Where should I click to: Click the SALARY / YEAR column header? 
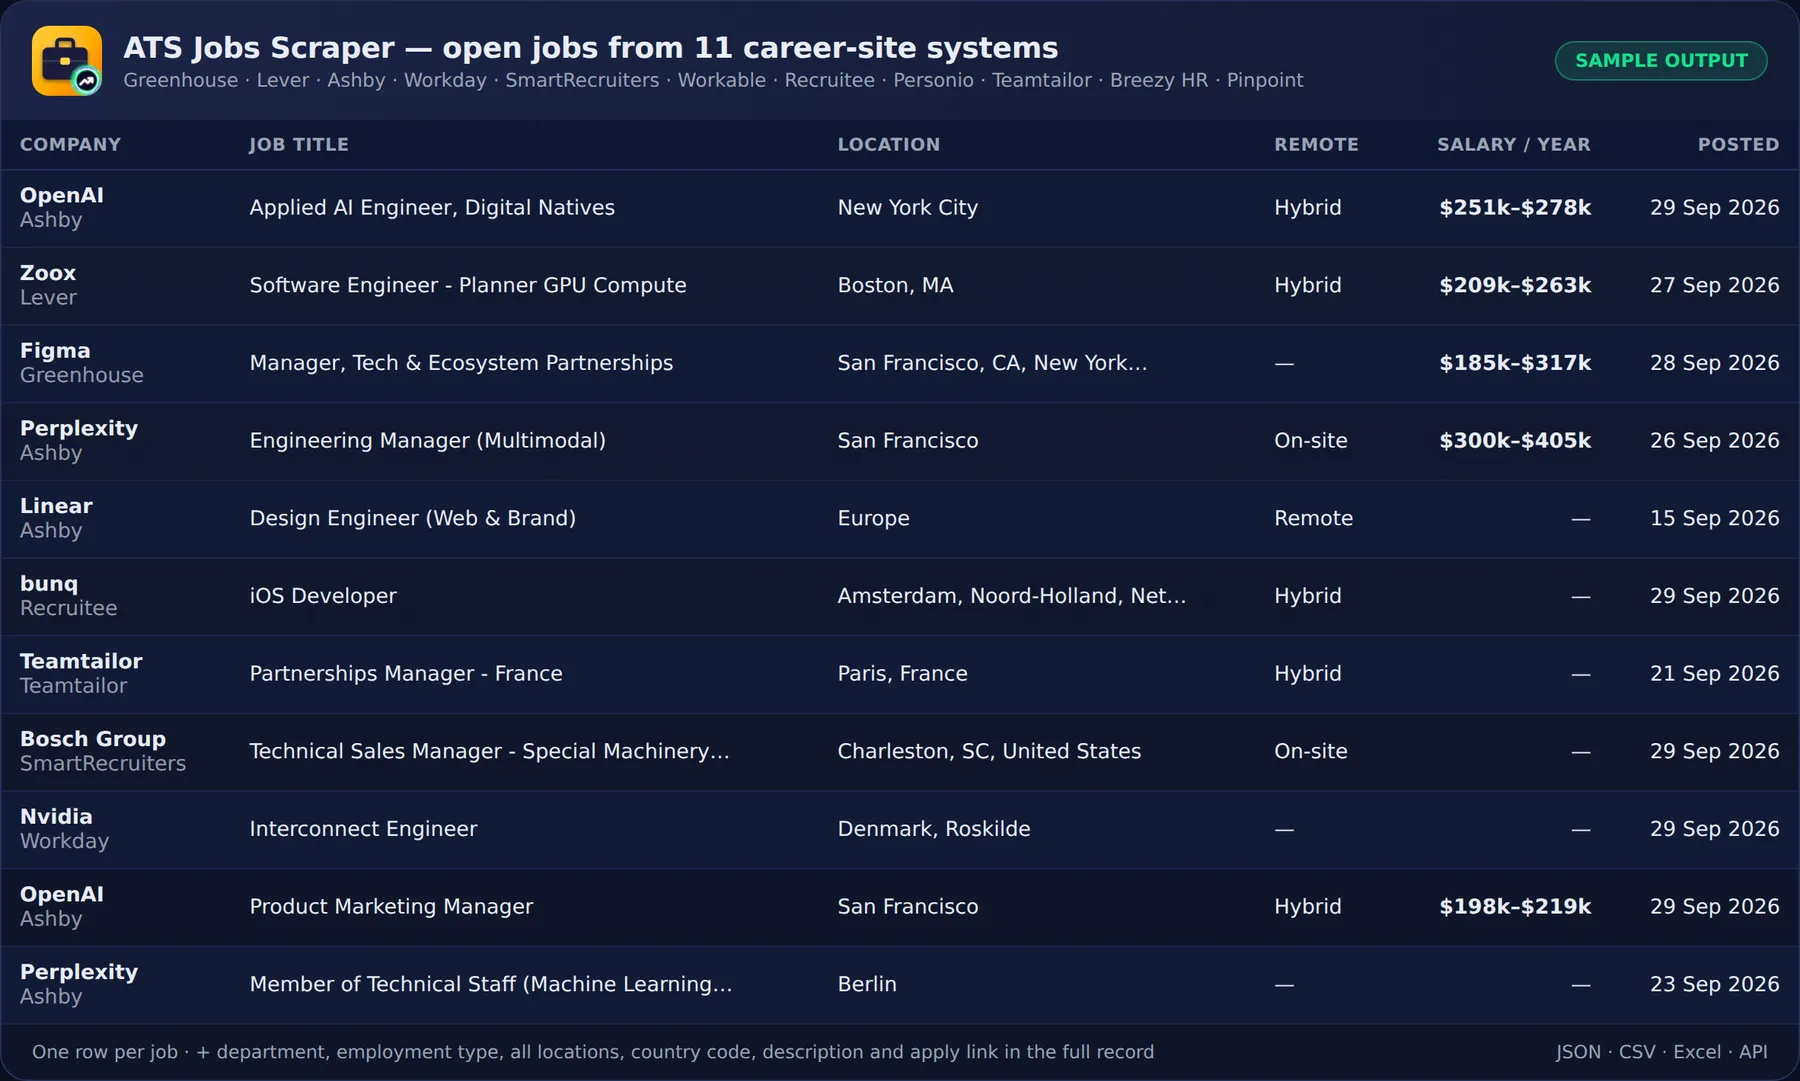point(1514,145)
